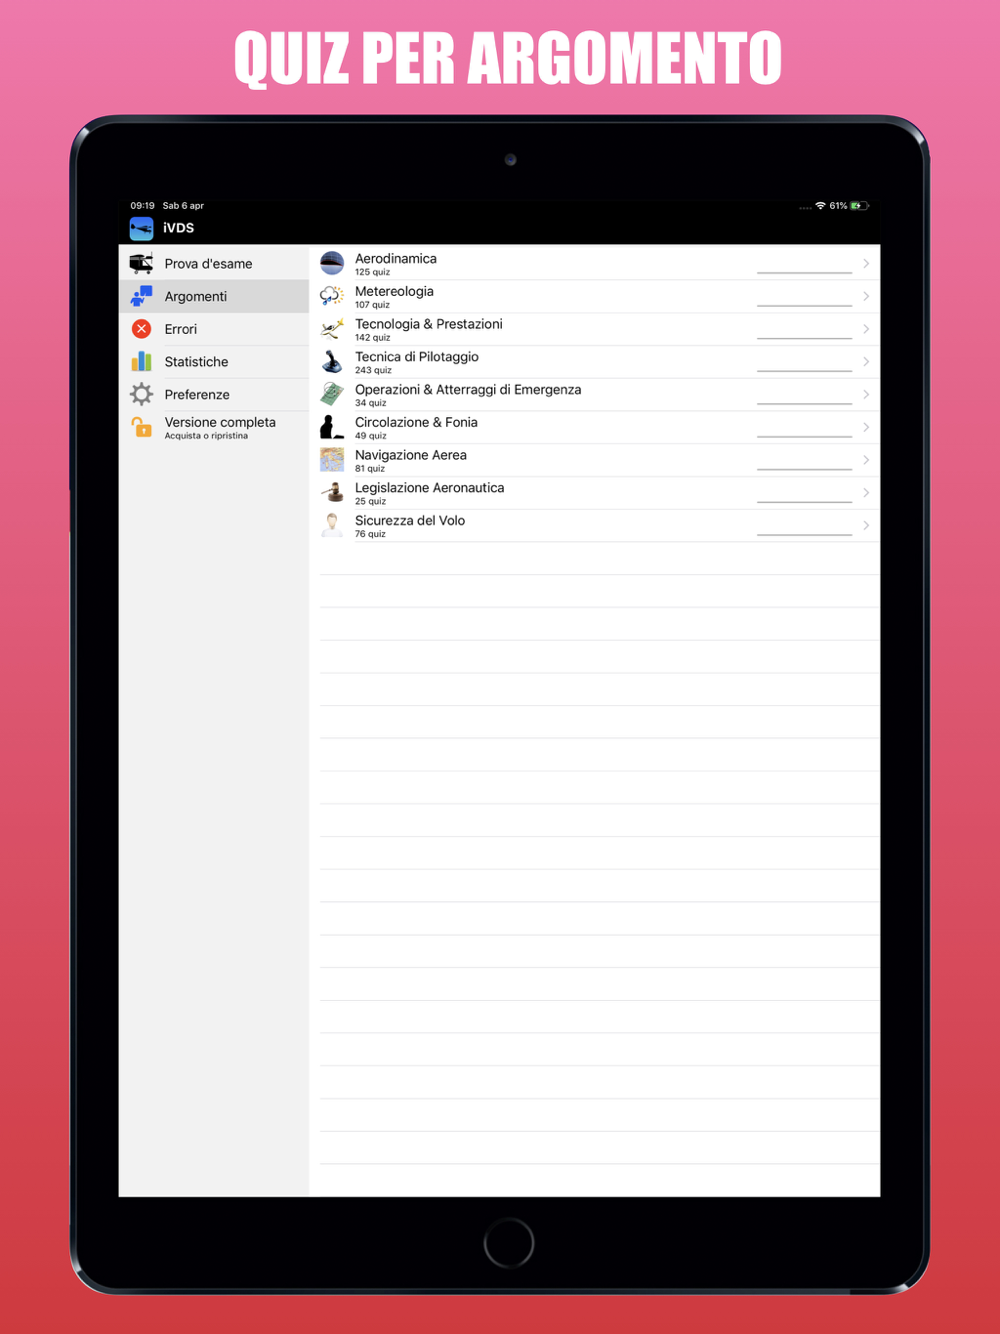
Task: Click the iPad home button
Action: coord(509,1243)
